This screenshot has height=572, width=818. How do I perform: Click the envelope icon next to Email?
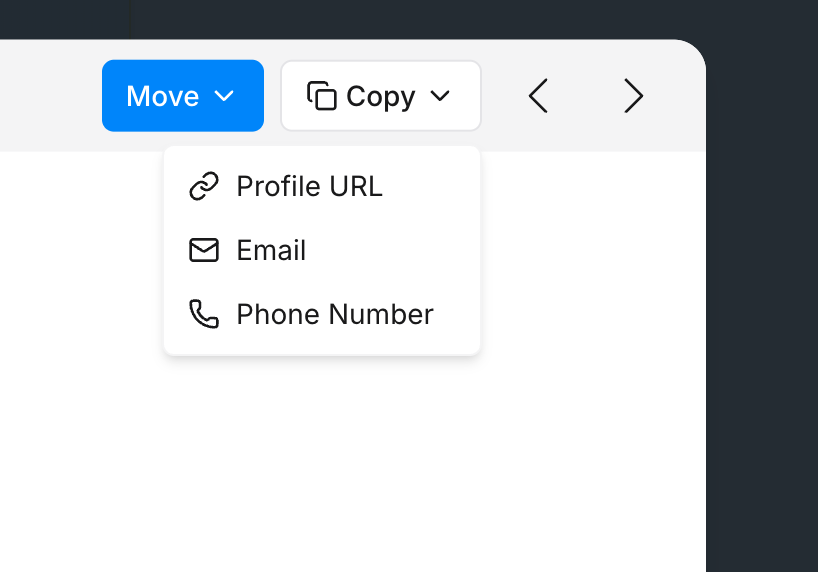coord(204,250)
